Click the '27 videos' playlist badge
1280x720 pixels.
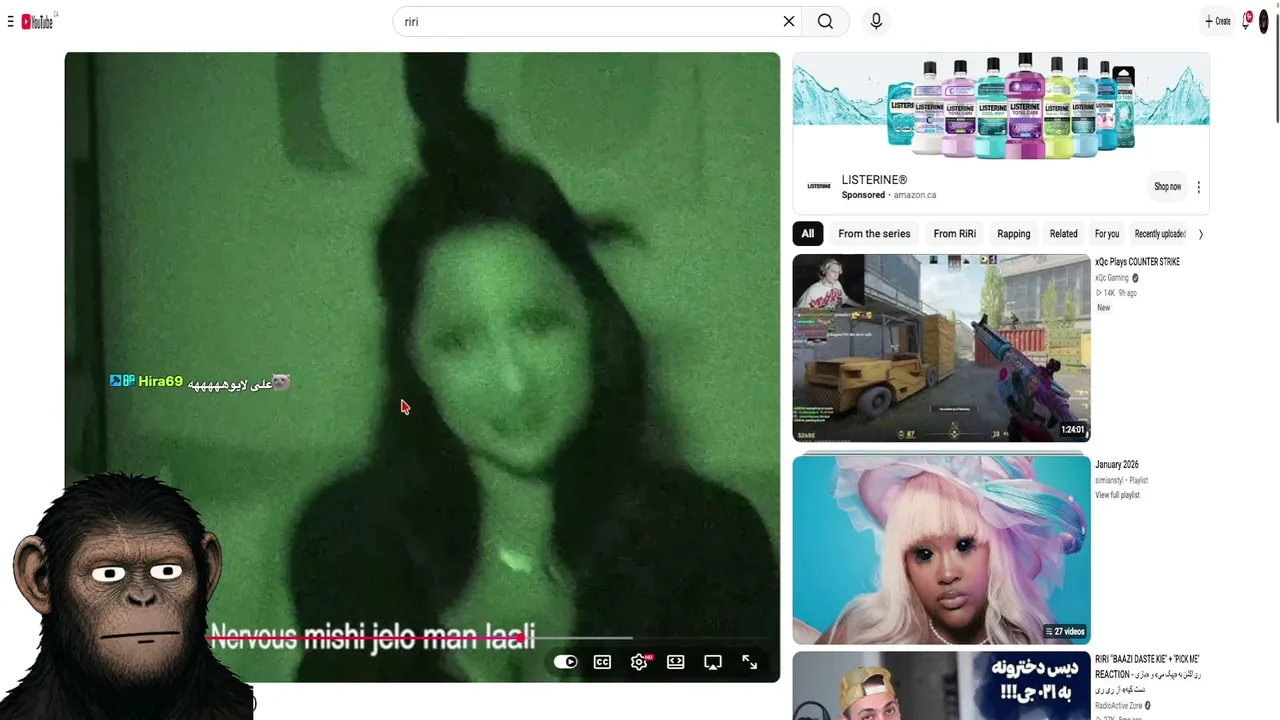[1065, 632]
